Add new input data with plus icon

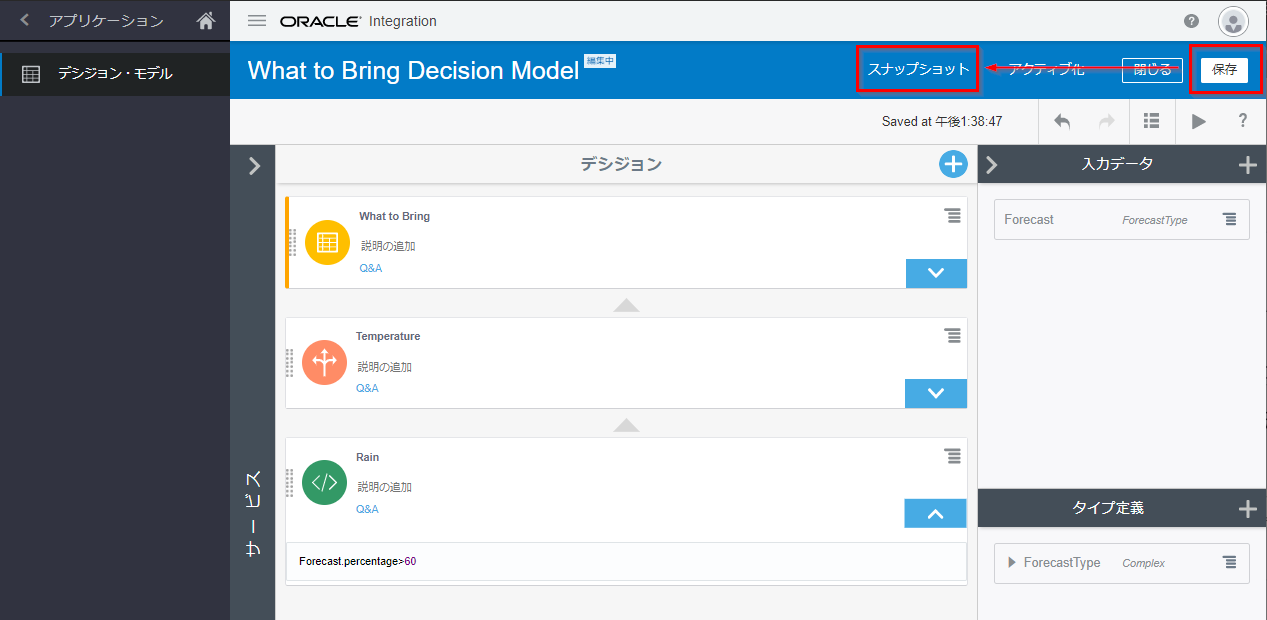tap(1247, 166)
